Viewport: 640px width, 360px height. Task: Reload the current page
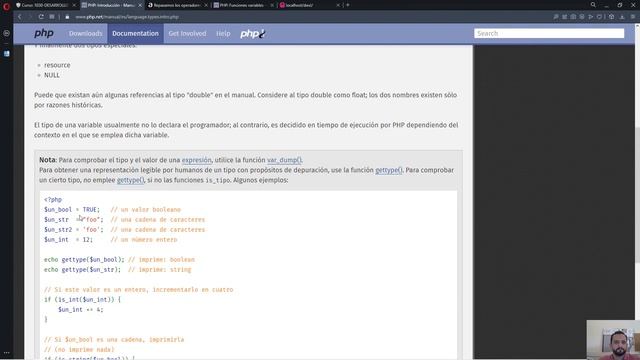pyautogui.click(x=41, y=17)
